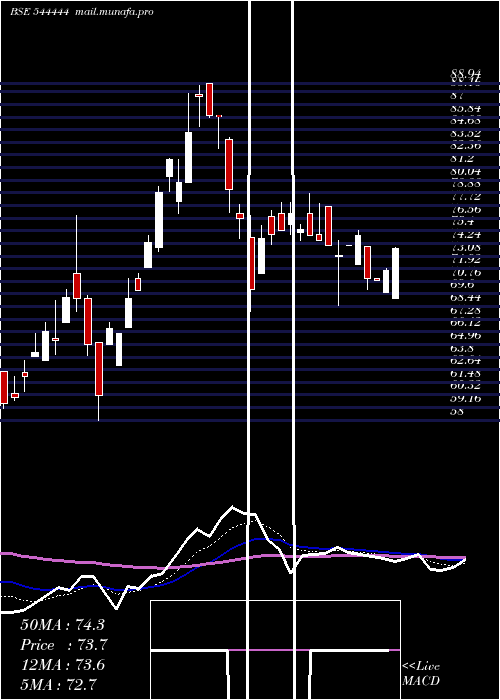Viewport: 500px width, 700px height.
Task: Click the '<<Live MACD' label
Action: [421, 674]
